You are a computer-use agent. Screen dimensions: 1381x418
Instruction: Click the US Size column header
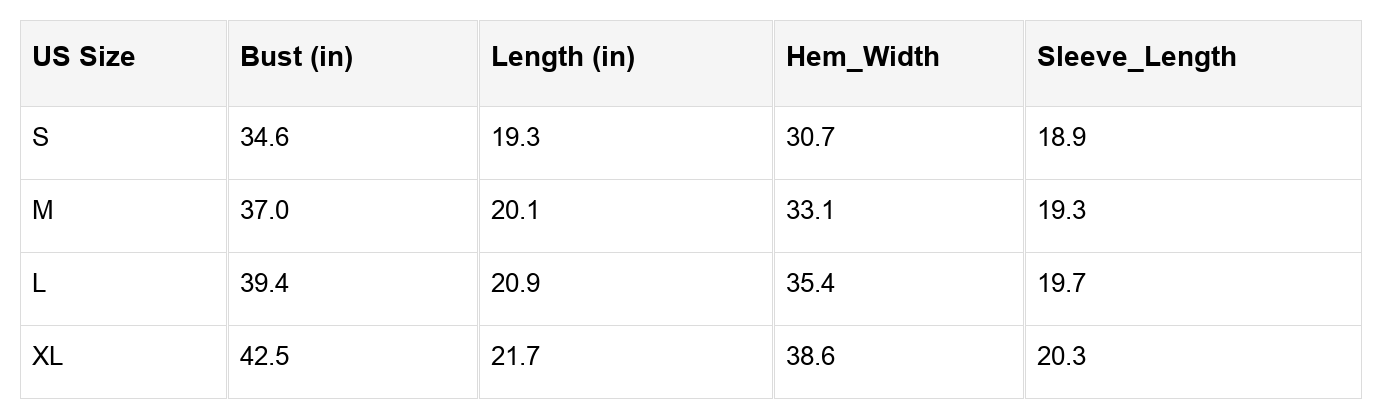point(83,57)
